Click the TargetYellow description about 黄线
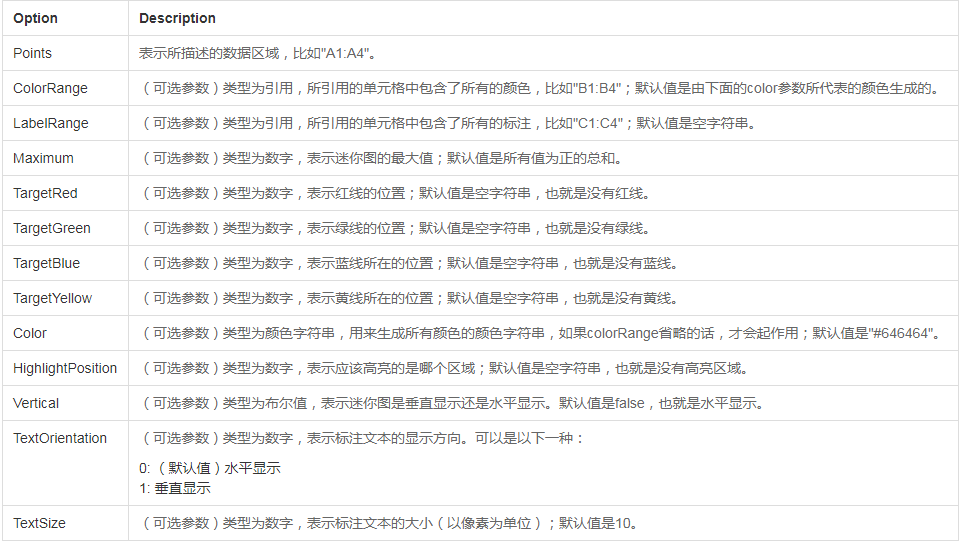The image size is (965, 541). pos(410,299)
